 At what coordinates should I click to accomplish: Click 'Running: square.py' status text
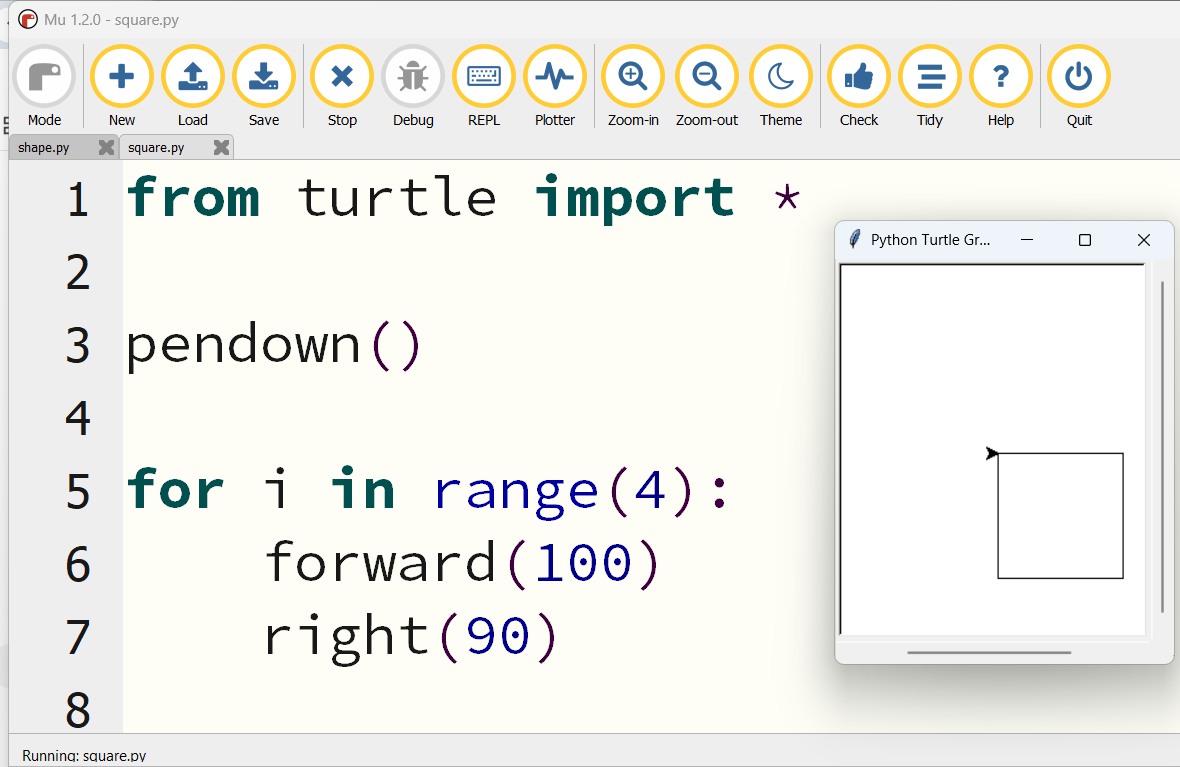pos(84,756)
